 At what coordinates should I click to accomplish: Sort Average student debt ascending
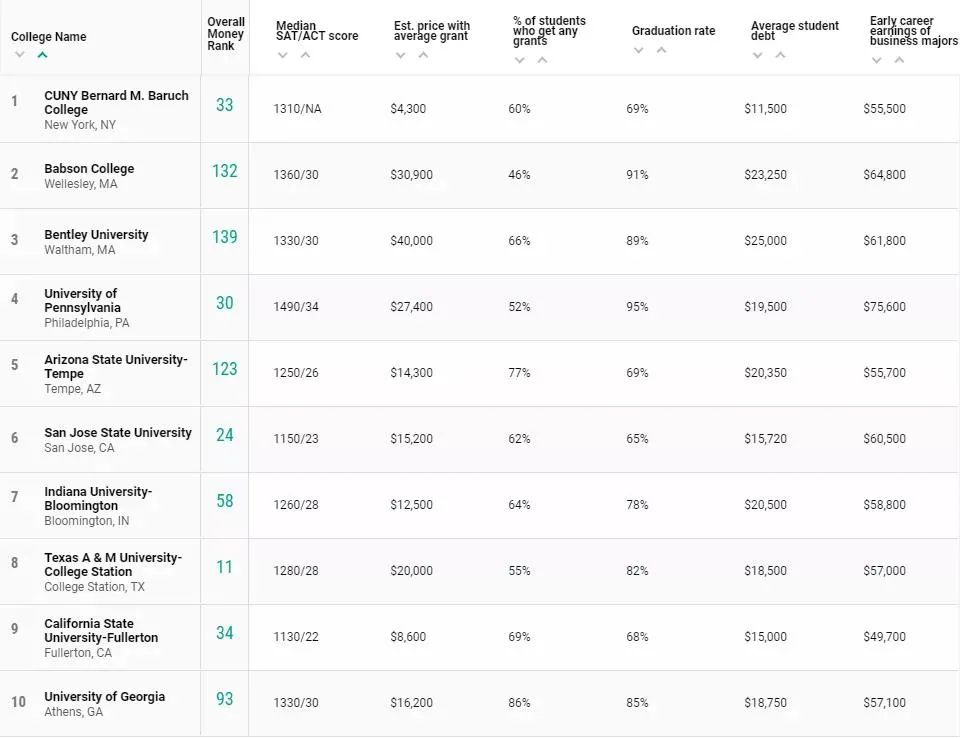[x=780, y=55]
